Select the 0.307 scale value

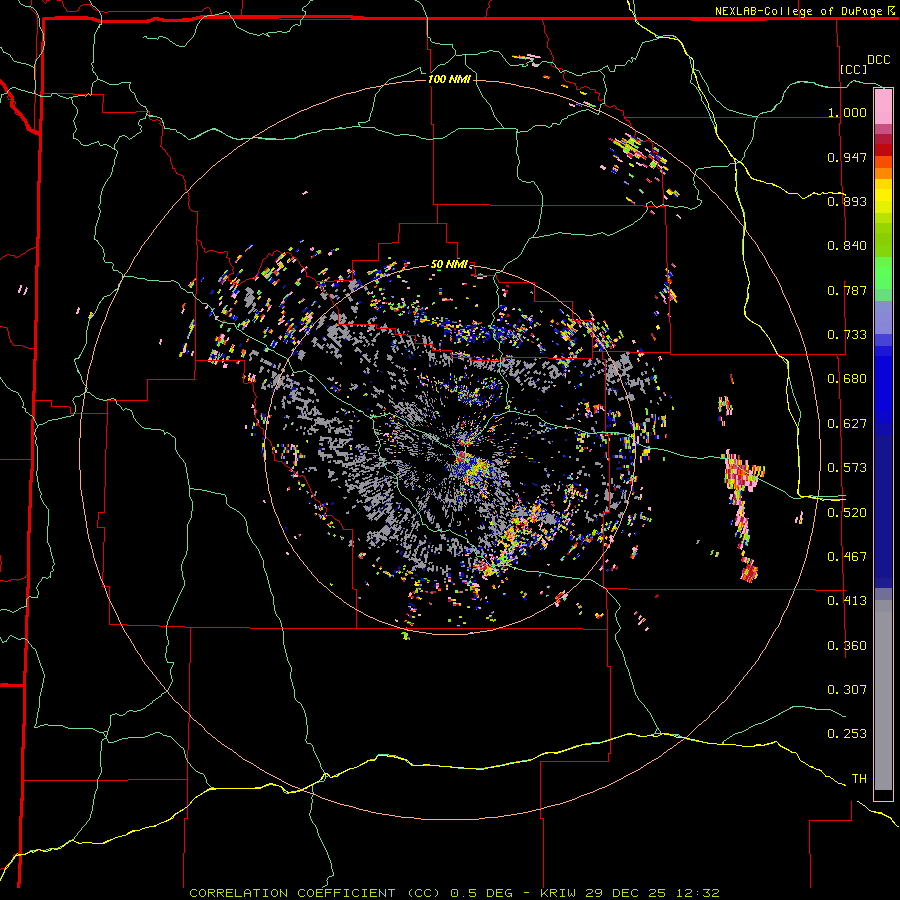point(847,690)
